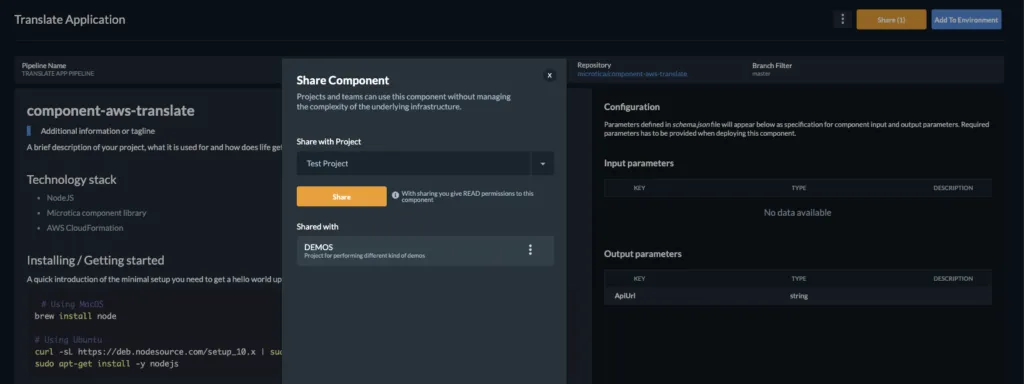This screenshot has height=384, width=1024.
Task: Click the orange Share button in dialog
Action: (x=342, y=197)
